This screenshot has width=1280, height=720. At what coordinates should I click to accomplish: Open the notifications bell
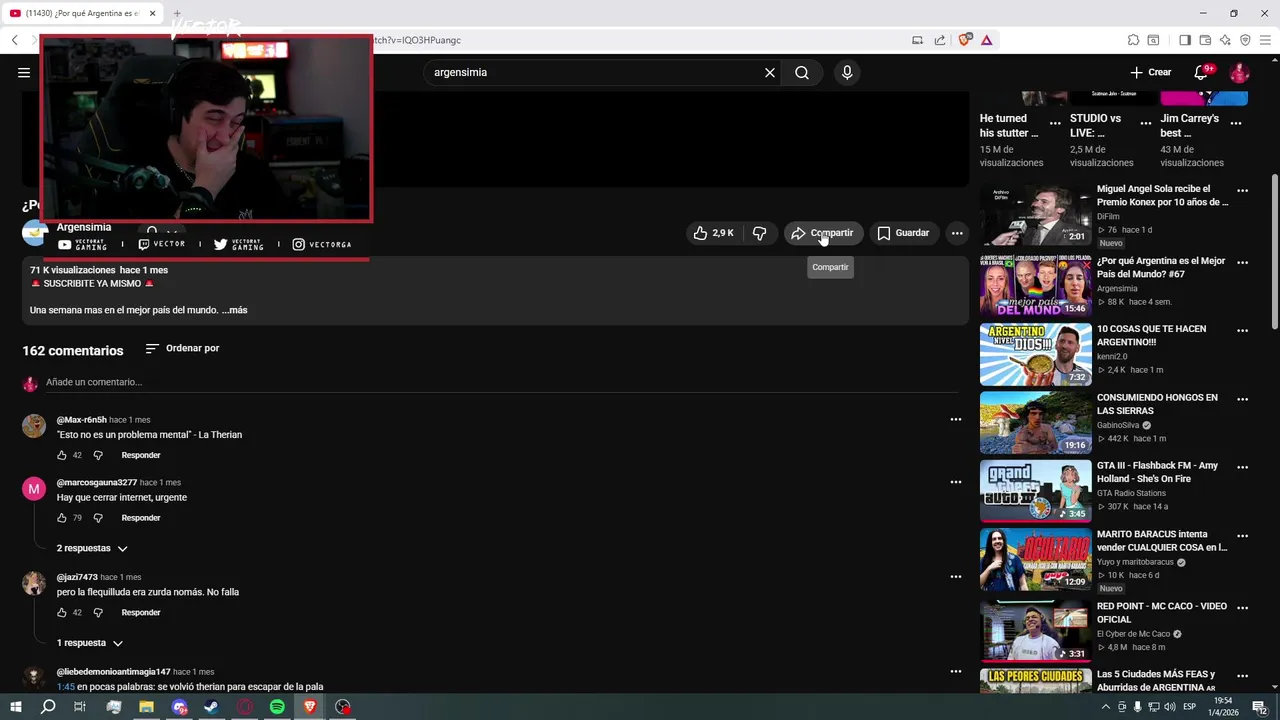pos(1201,72)
